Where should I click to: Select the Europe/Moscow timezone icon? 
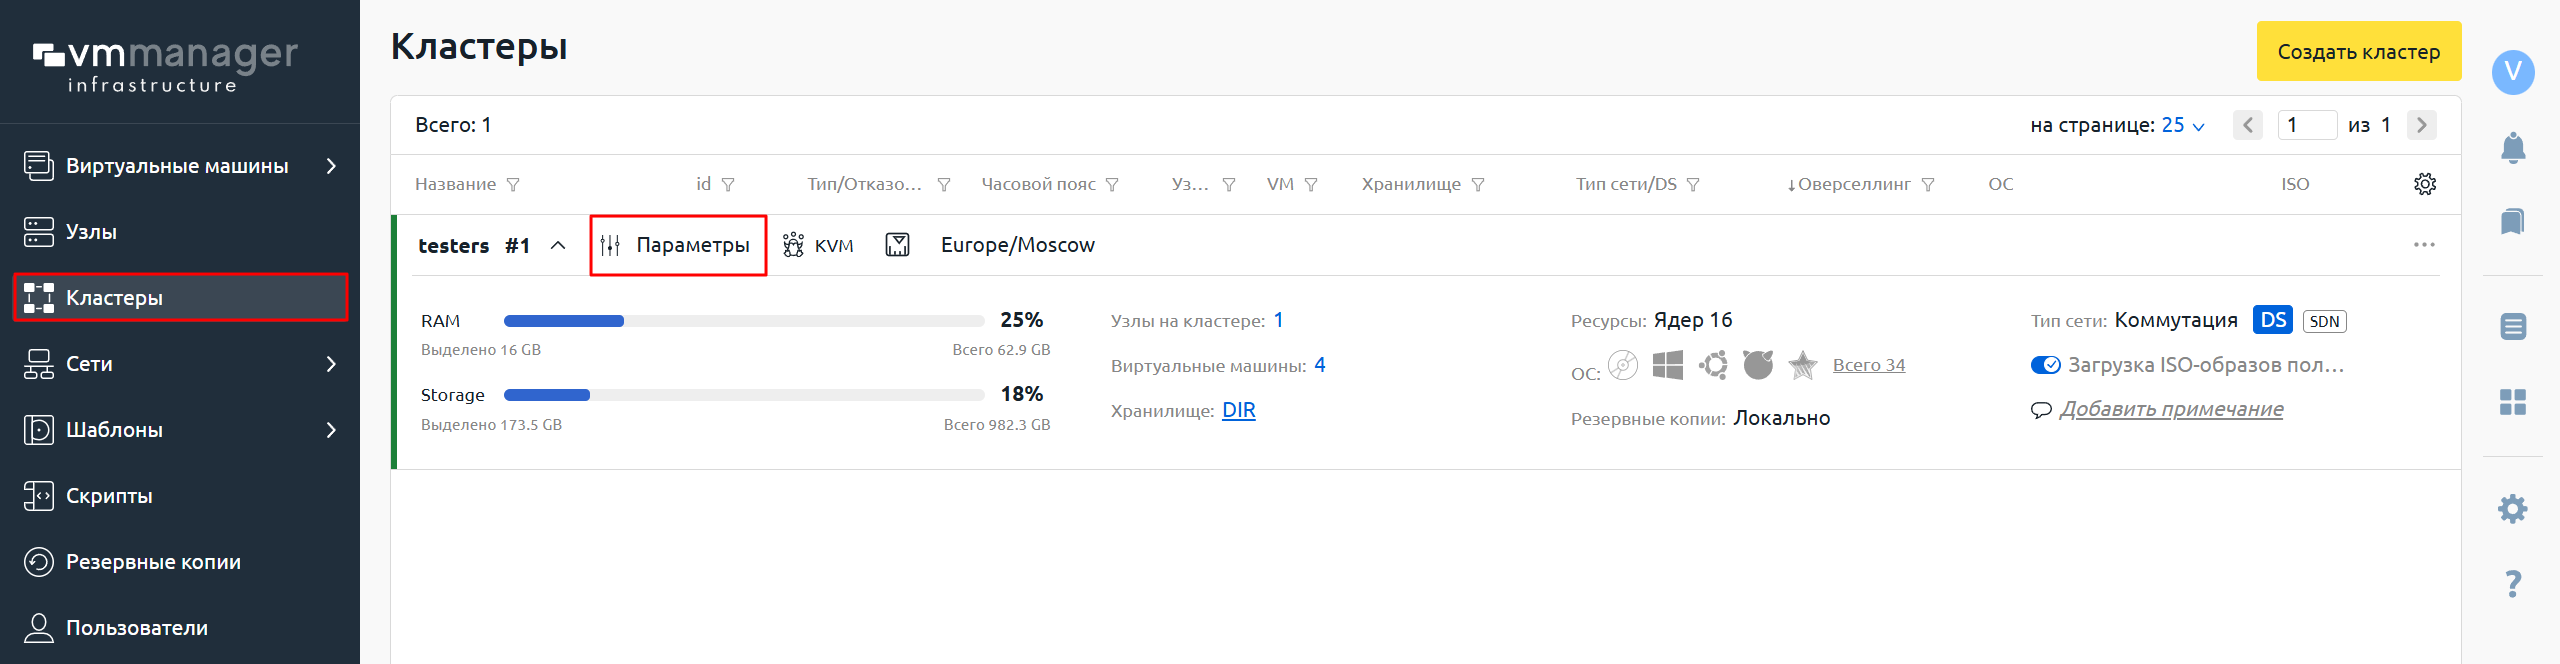click(898, 244)
